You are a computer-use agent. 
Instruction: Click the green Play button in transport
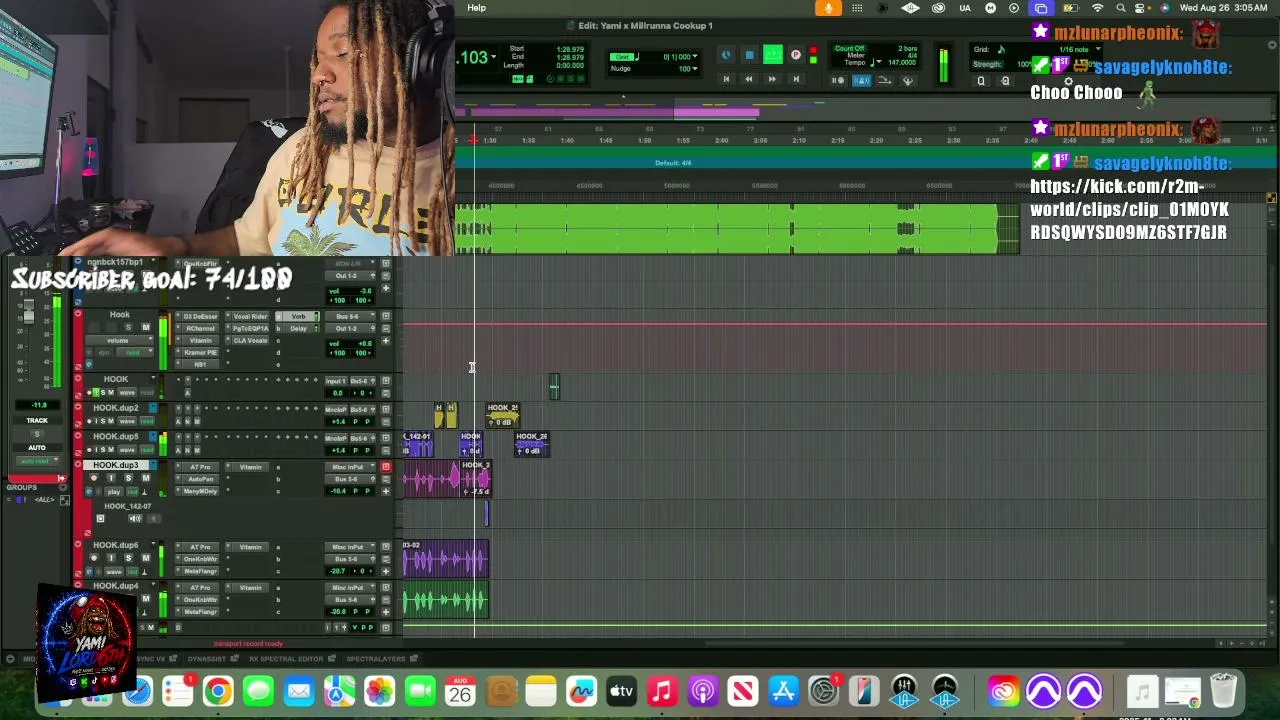773,55
